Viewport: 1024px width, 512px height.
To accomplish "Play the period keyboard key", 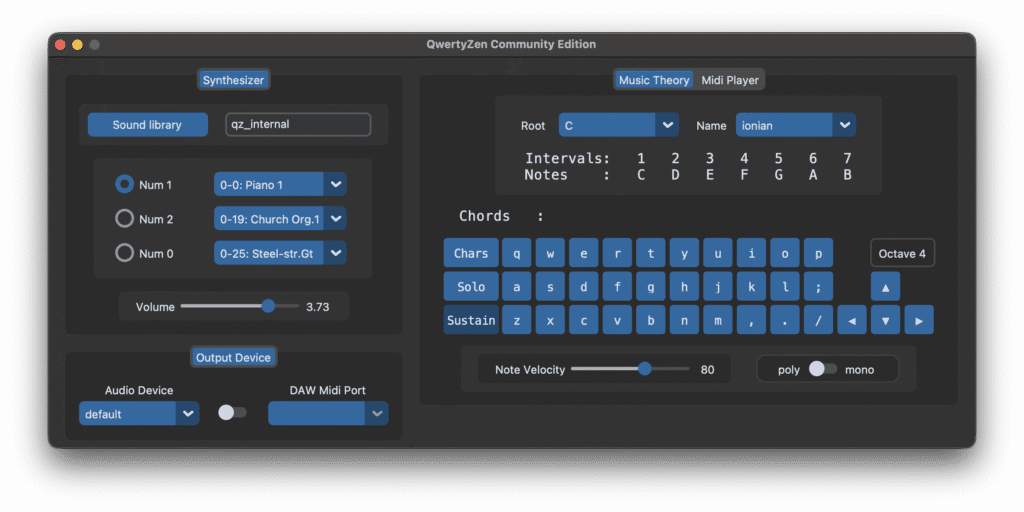I will click(x=785, y=320).
